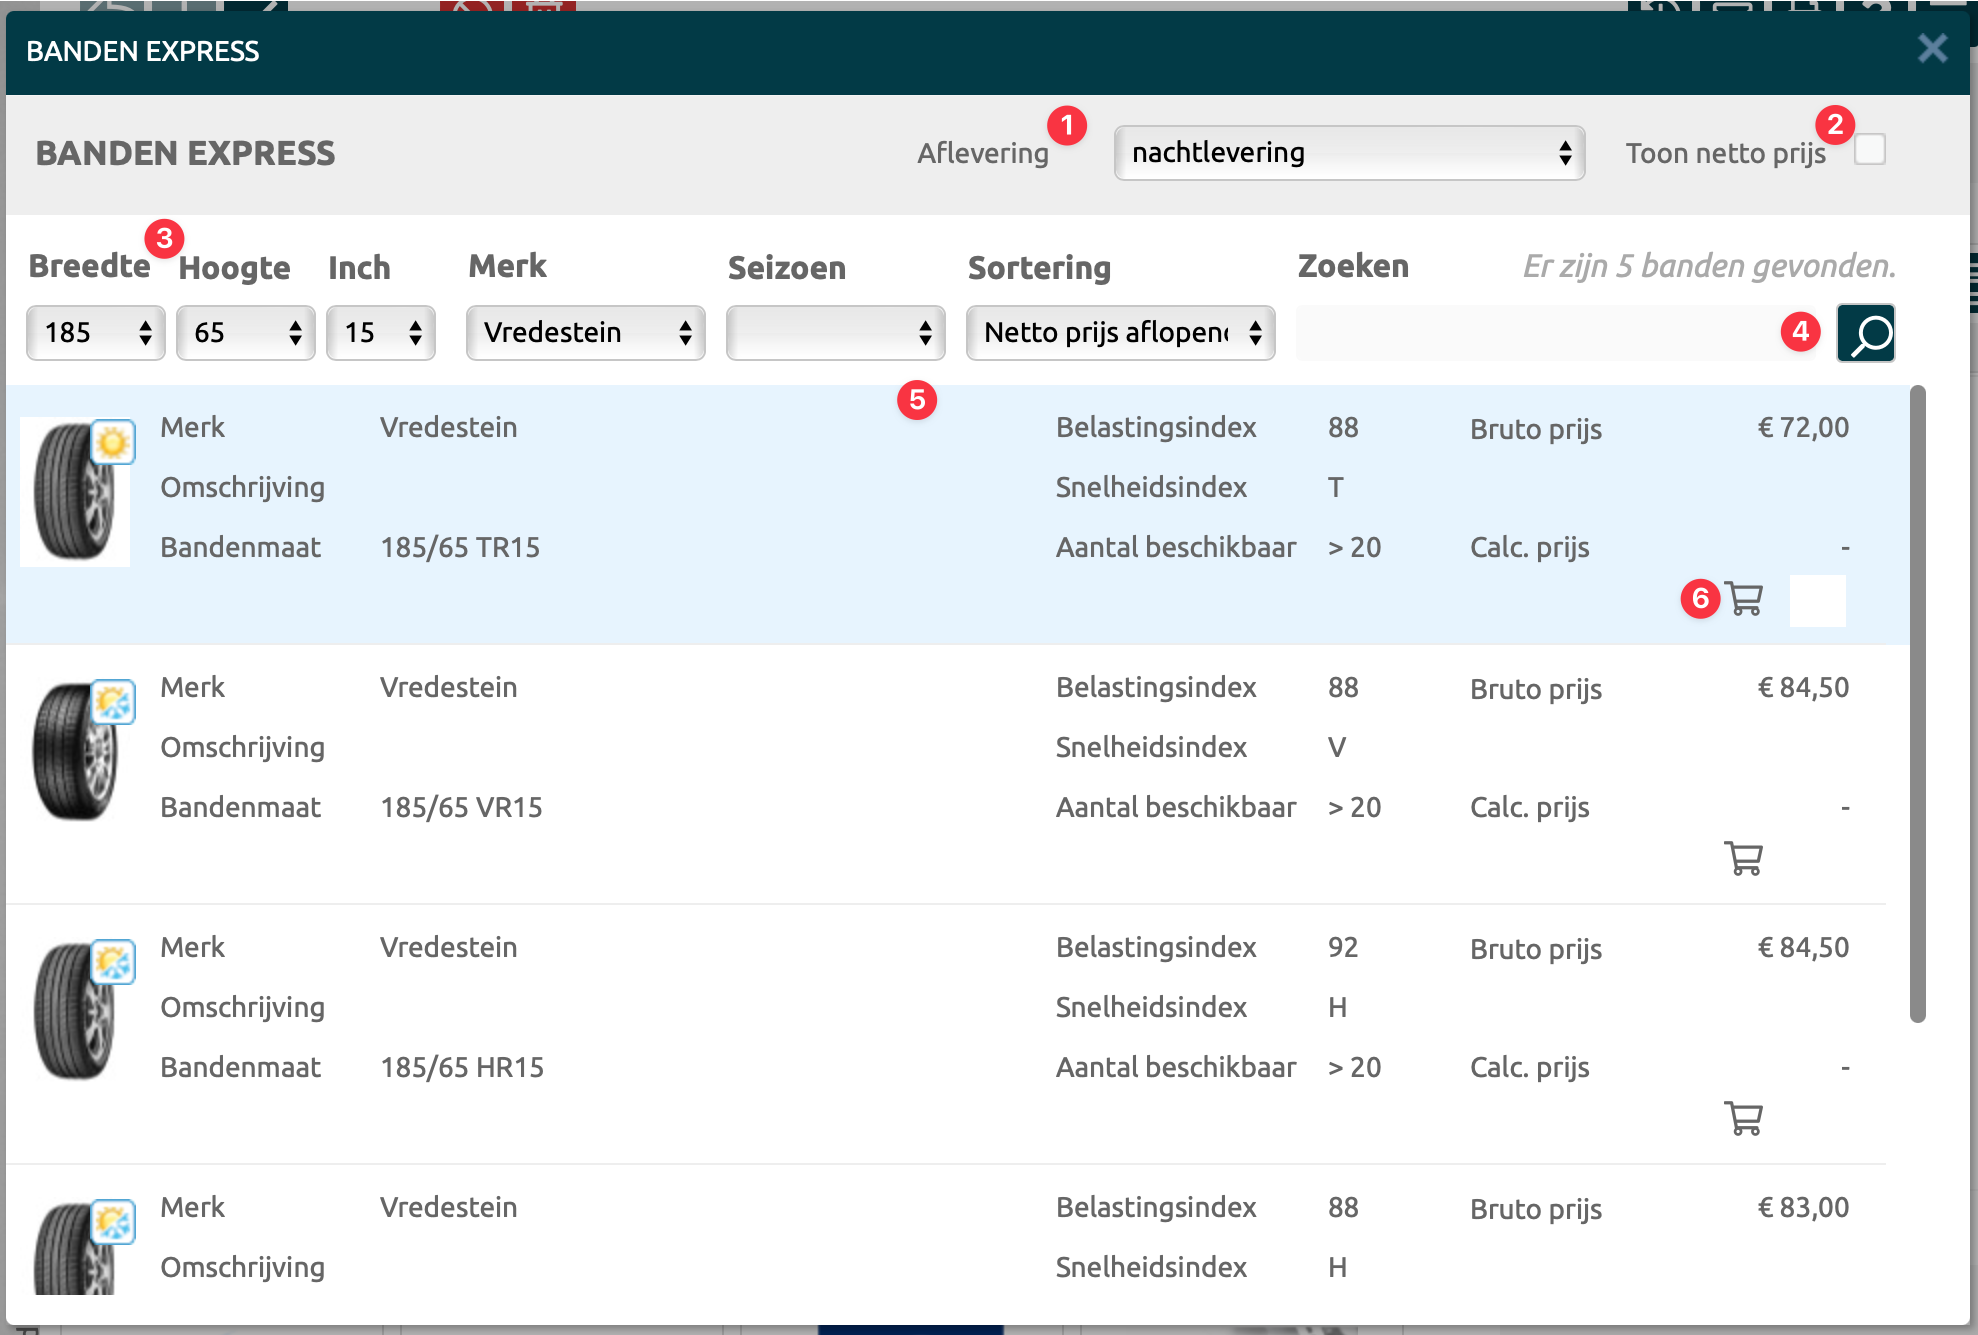Open the Aflevering nachtlevering dropdown
The image size is (1978, 1335).
[1348, 153]
